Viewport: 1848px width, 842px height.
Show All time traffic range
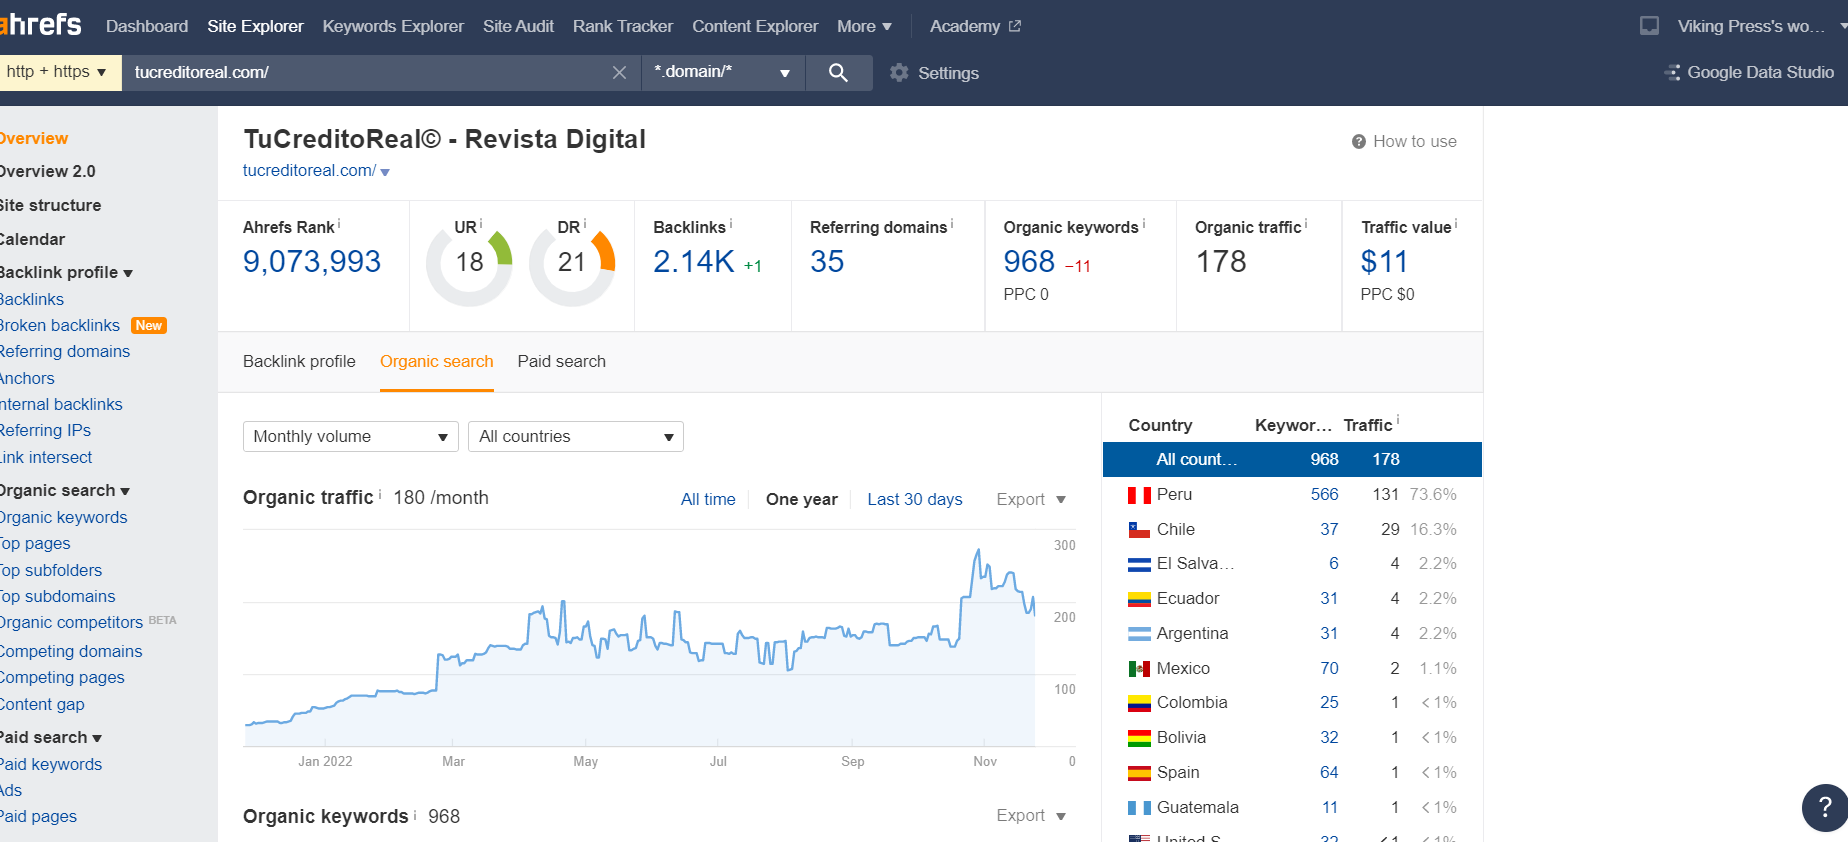coord(708,499)
